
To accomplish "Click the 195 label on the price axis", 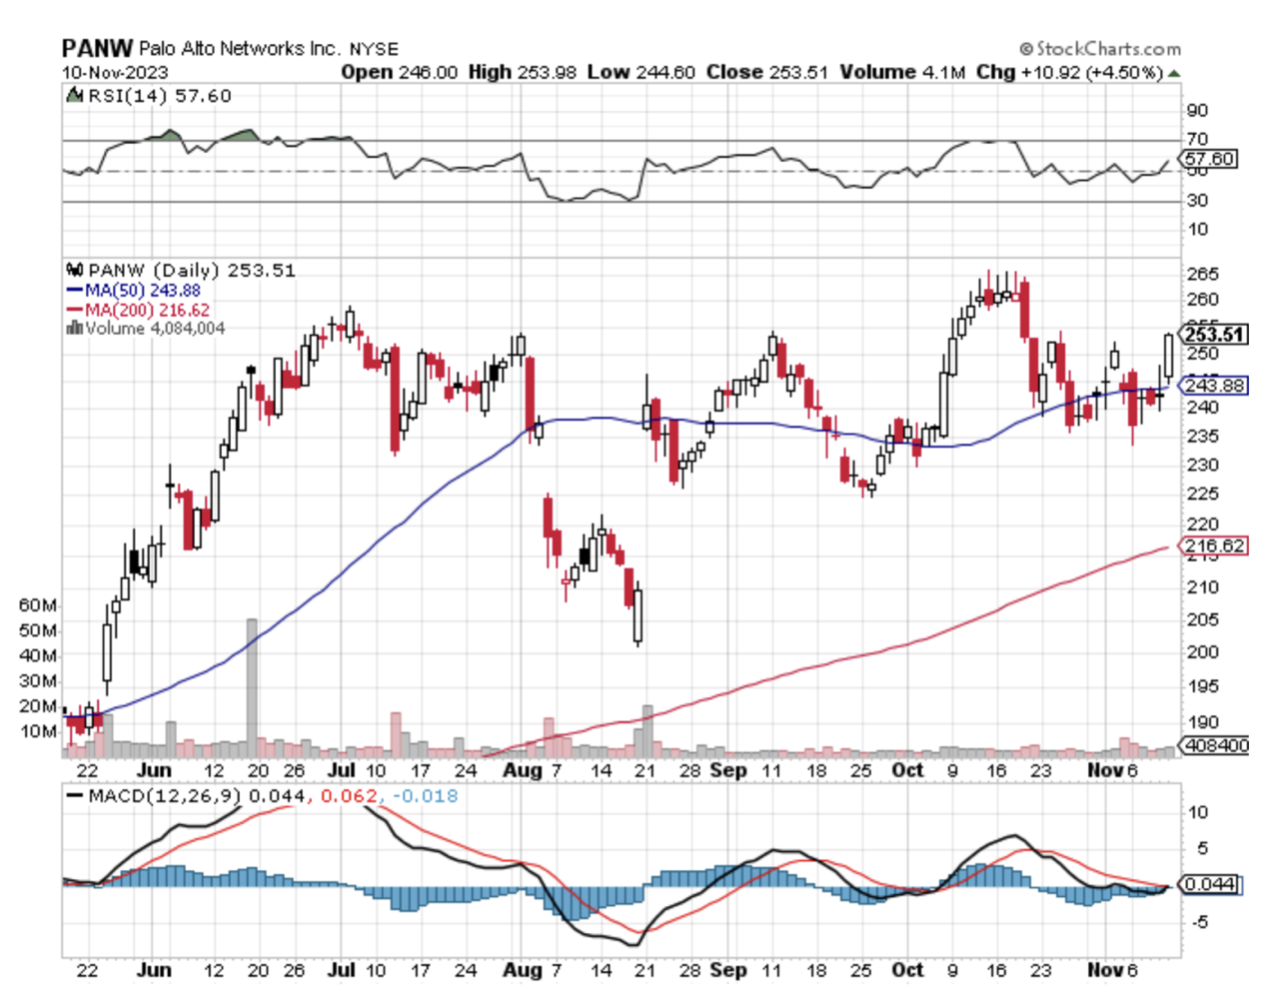I will (x=1203, y=686).
